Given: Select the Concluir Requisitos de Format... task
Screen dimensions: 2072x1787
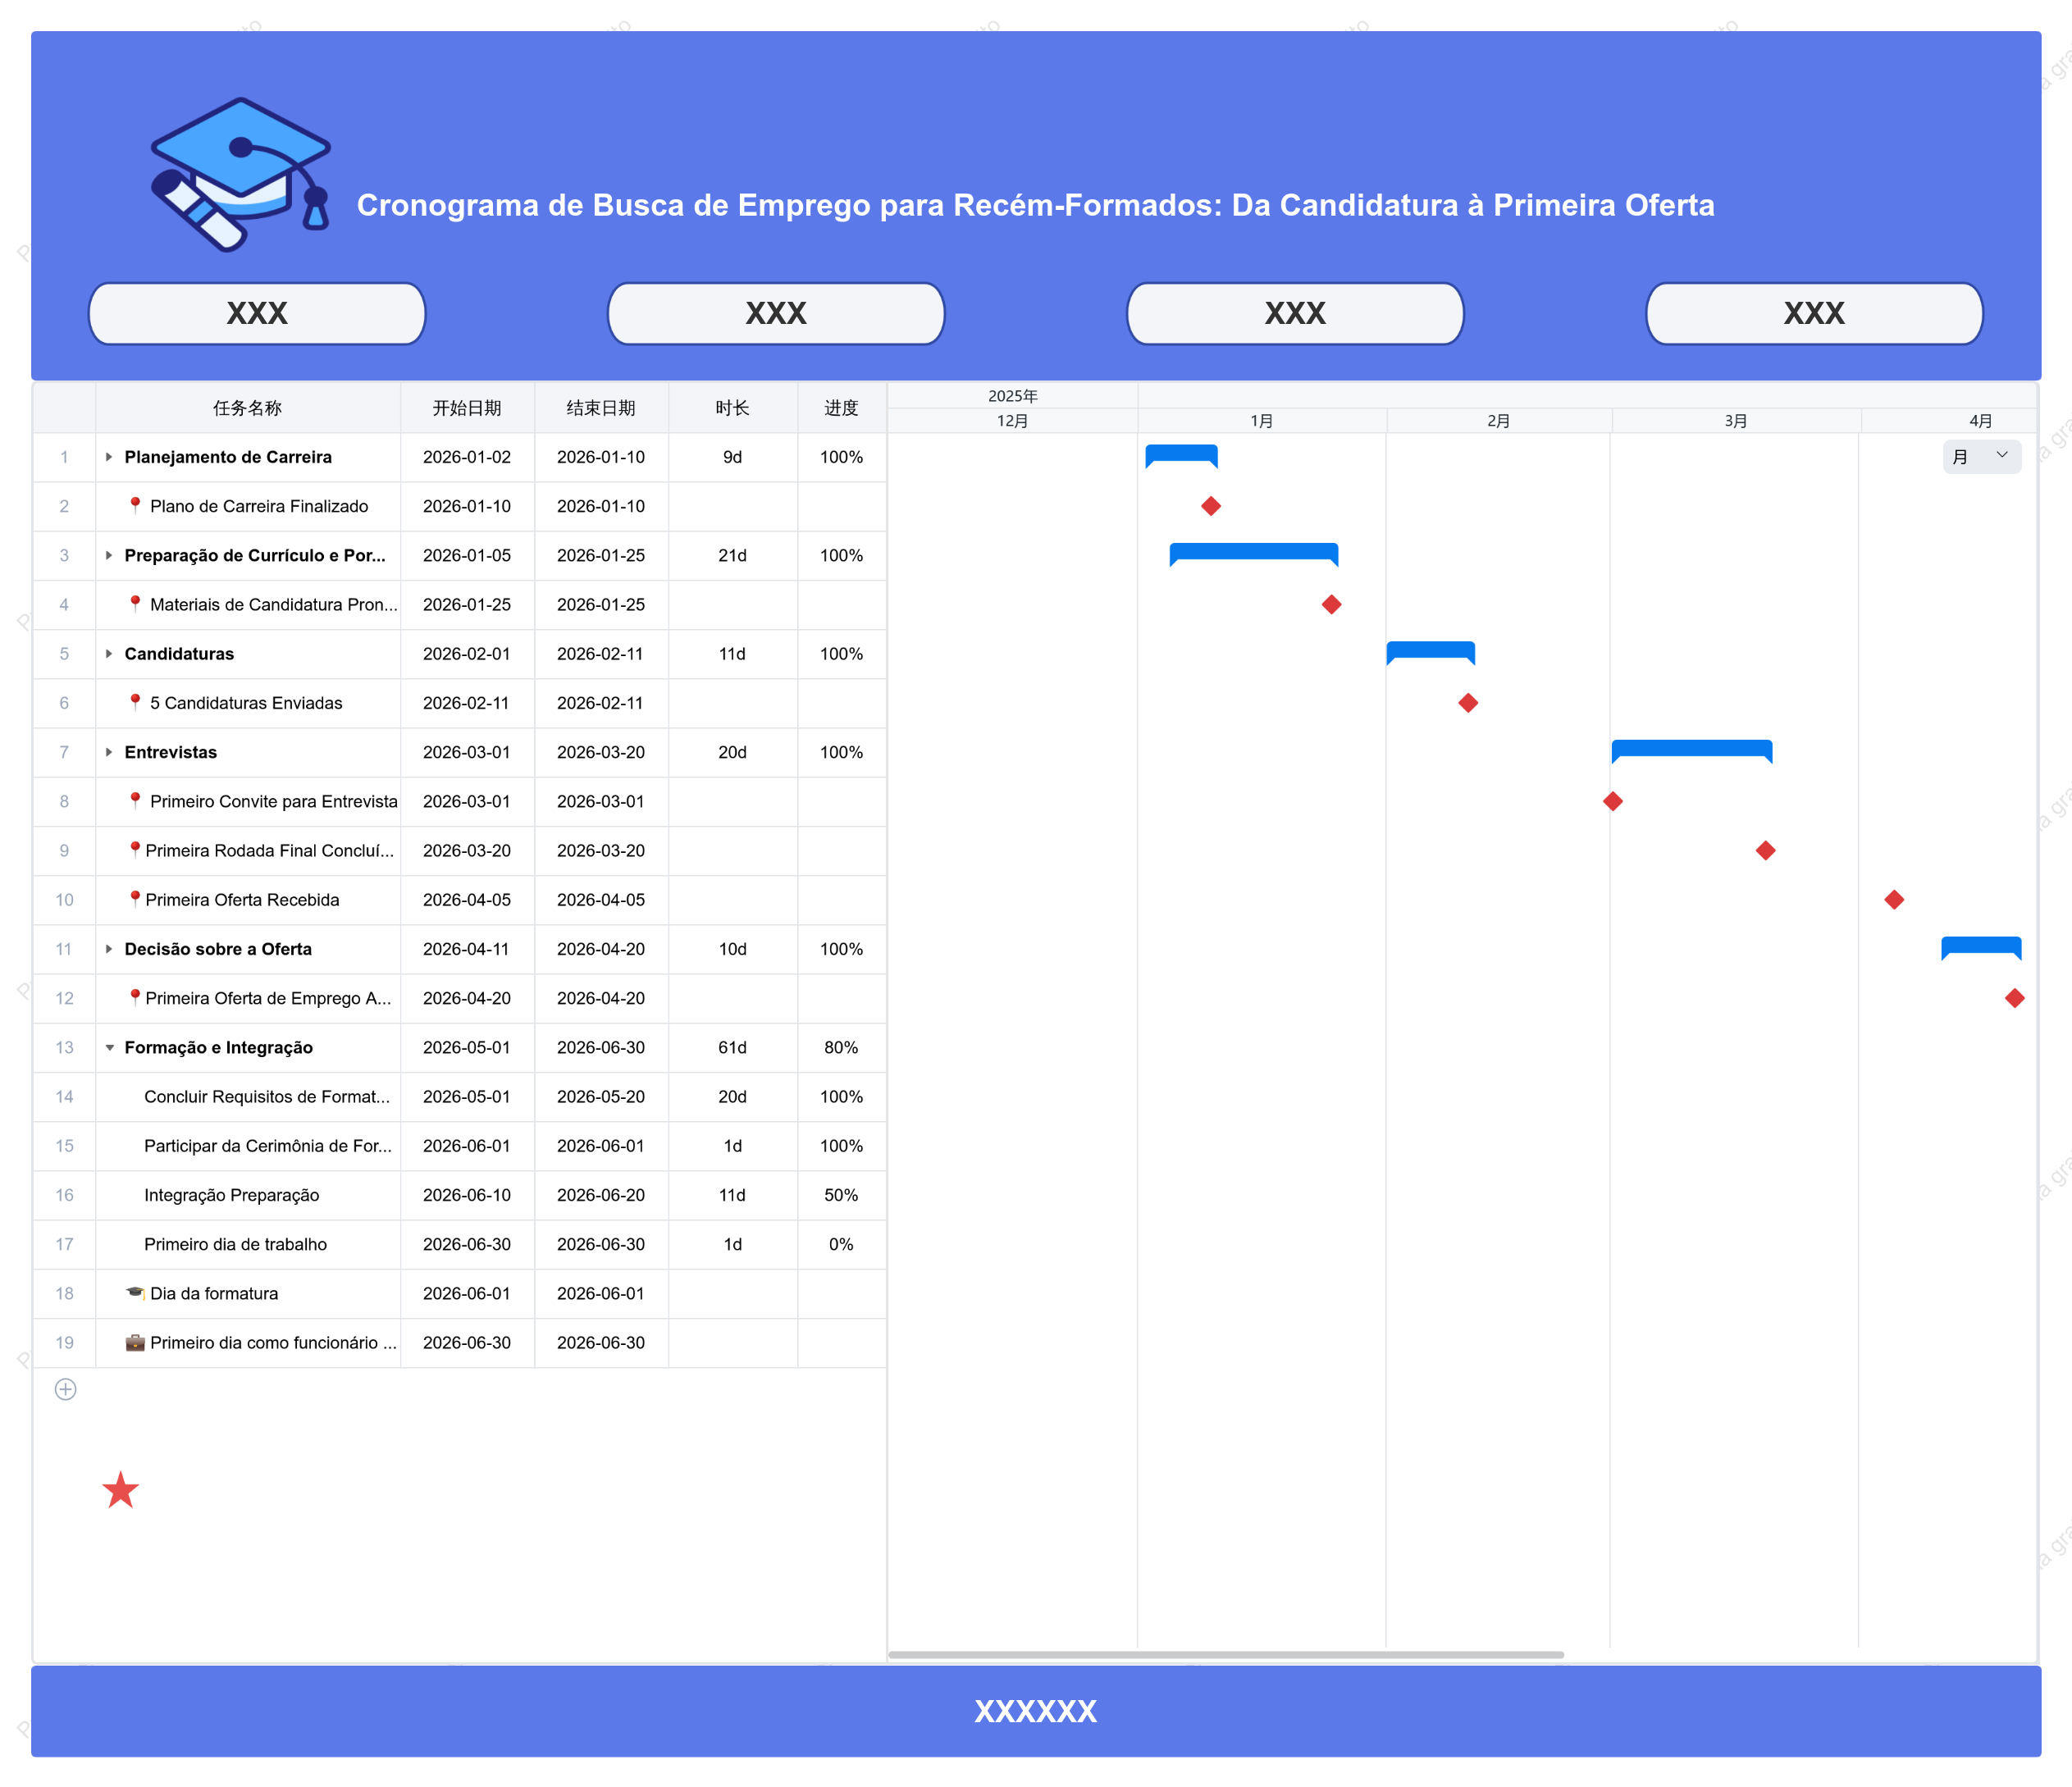Looking at the screenshot, I should point(267,1097).
